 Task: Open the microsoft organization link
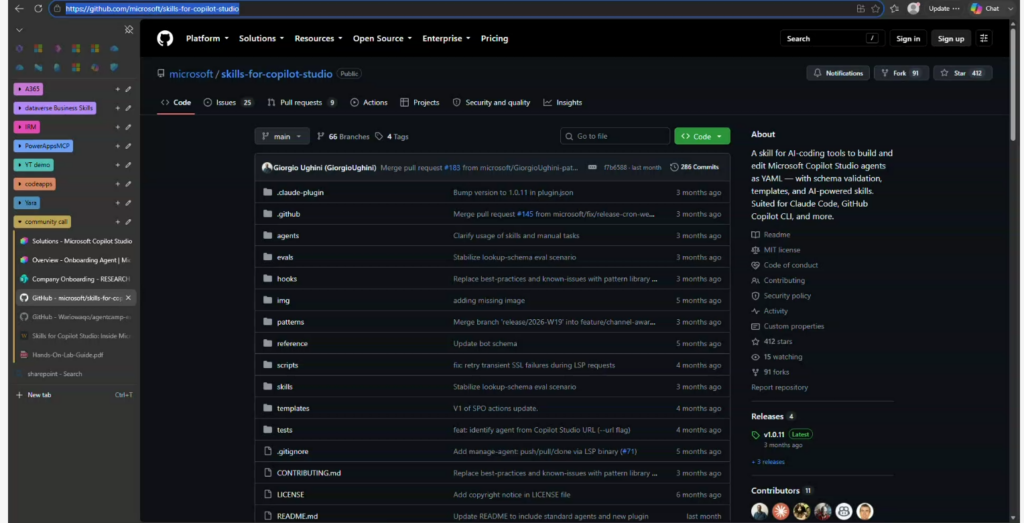point(191,74)
